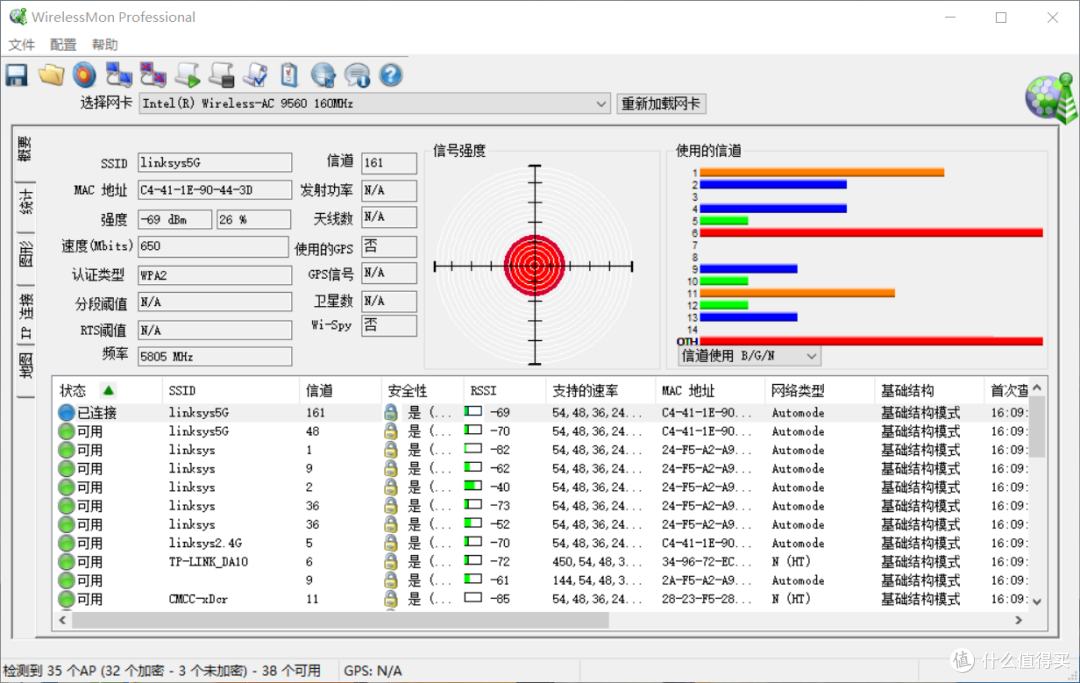Click the WirelessMon globe antenna logo
This screenshot has height=683, width=1080.
1050,98
